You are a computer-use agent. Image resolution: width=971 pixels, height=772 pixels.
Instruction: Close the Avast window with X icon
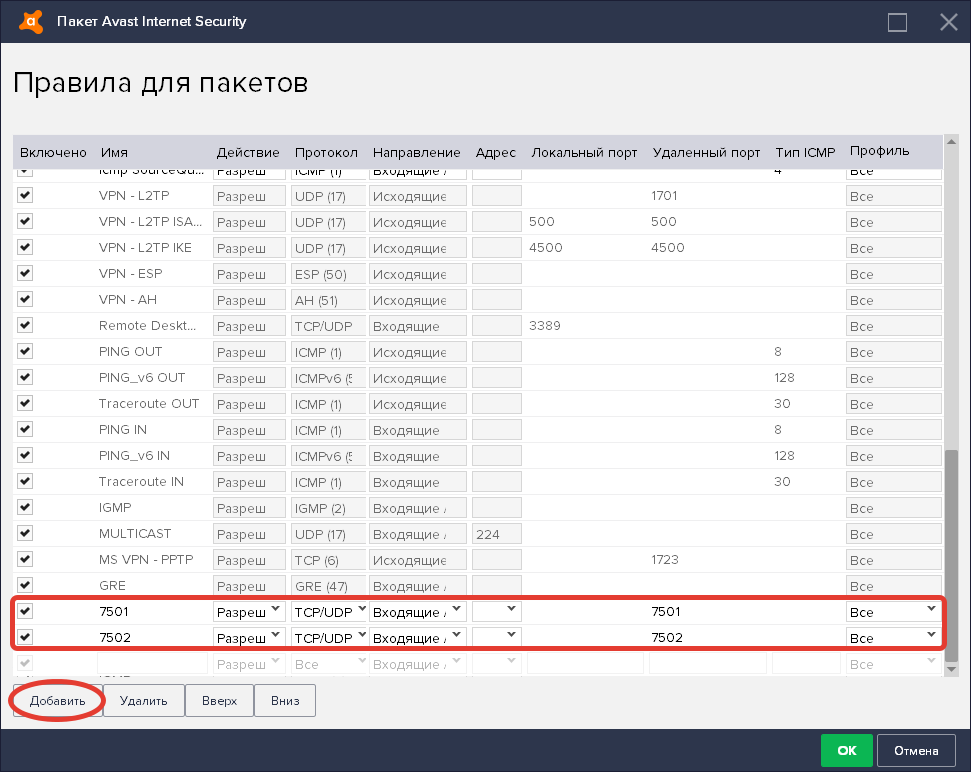(948, 22)
